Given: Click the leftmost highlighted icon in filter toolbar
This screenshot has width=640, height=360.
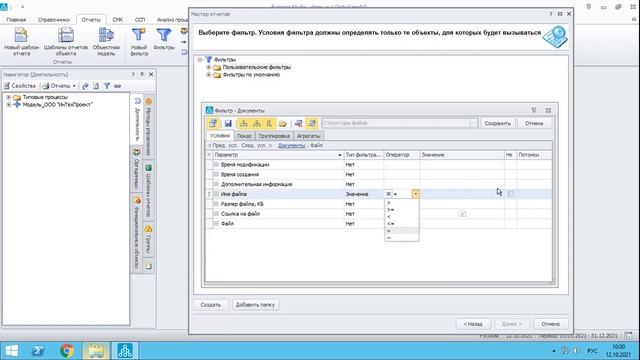Looking at the screenshot, I should [x=213, y=123].
